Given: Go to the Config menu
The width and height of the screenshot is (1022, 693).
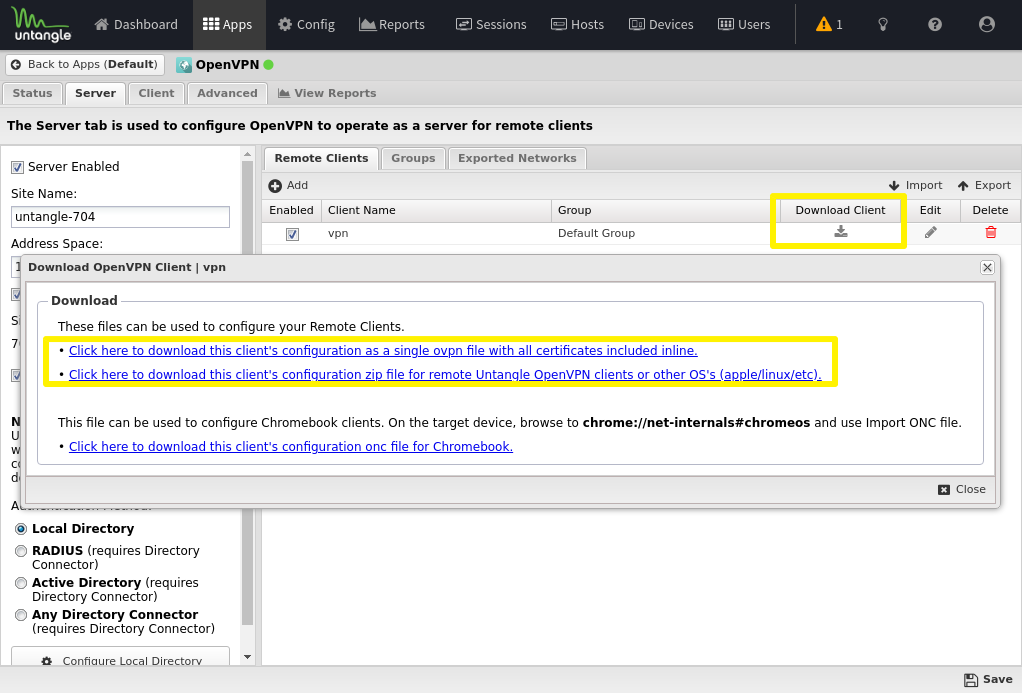Looking at the screenshot, I should click(x=306, y=24).
